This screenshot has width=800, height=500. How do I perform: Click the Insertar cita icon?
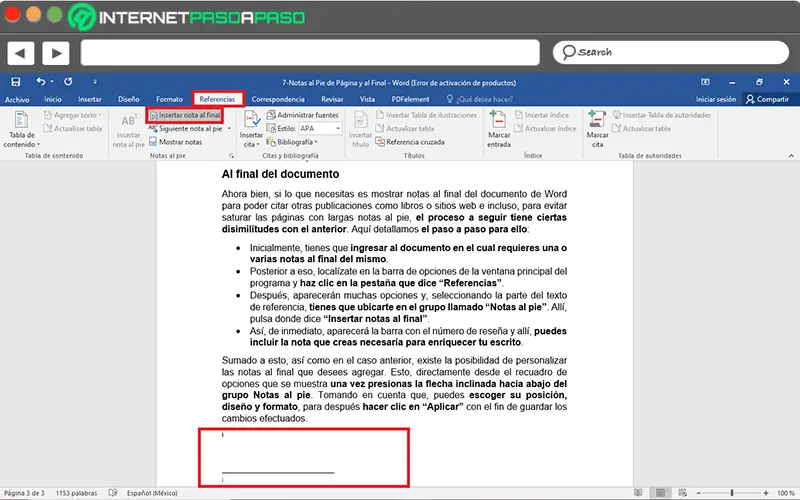coord(251,129)
